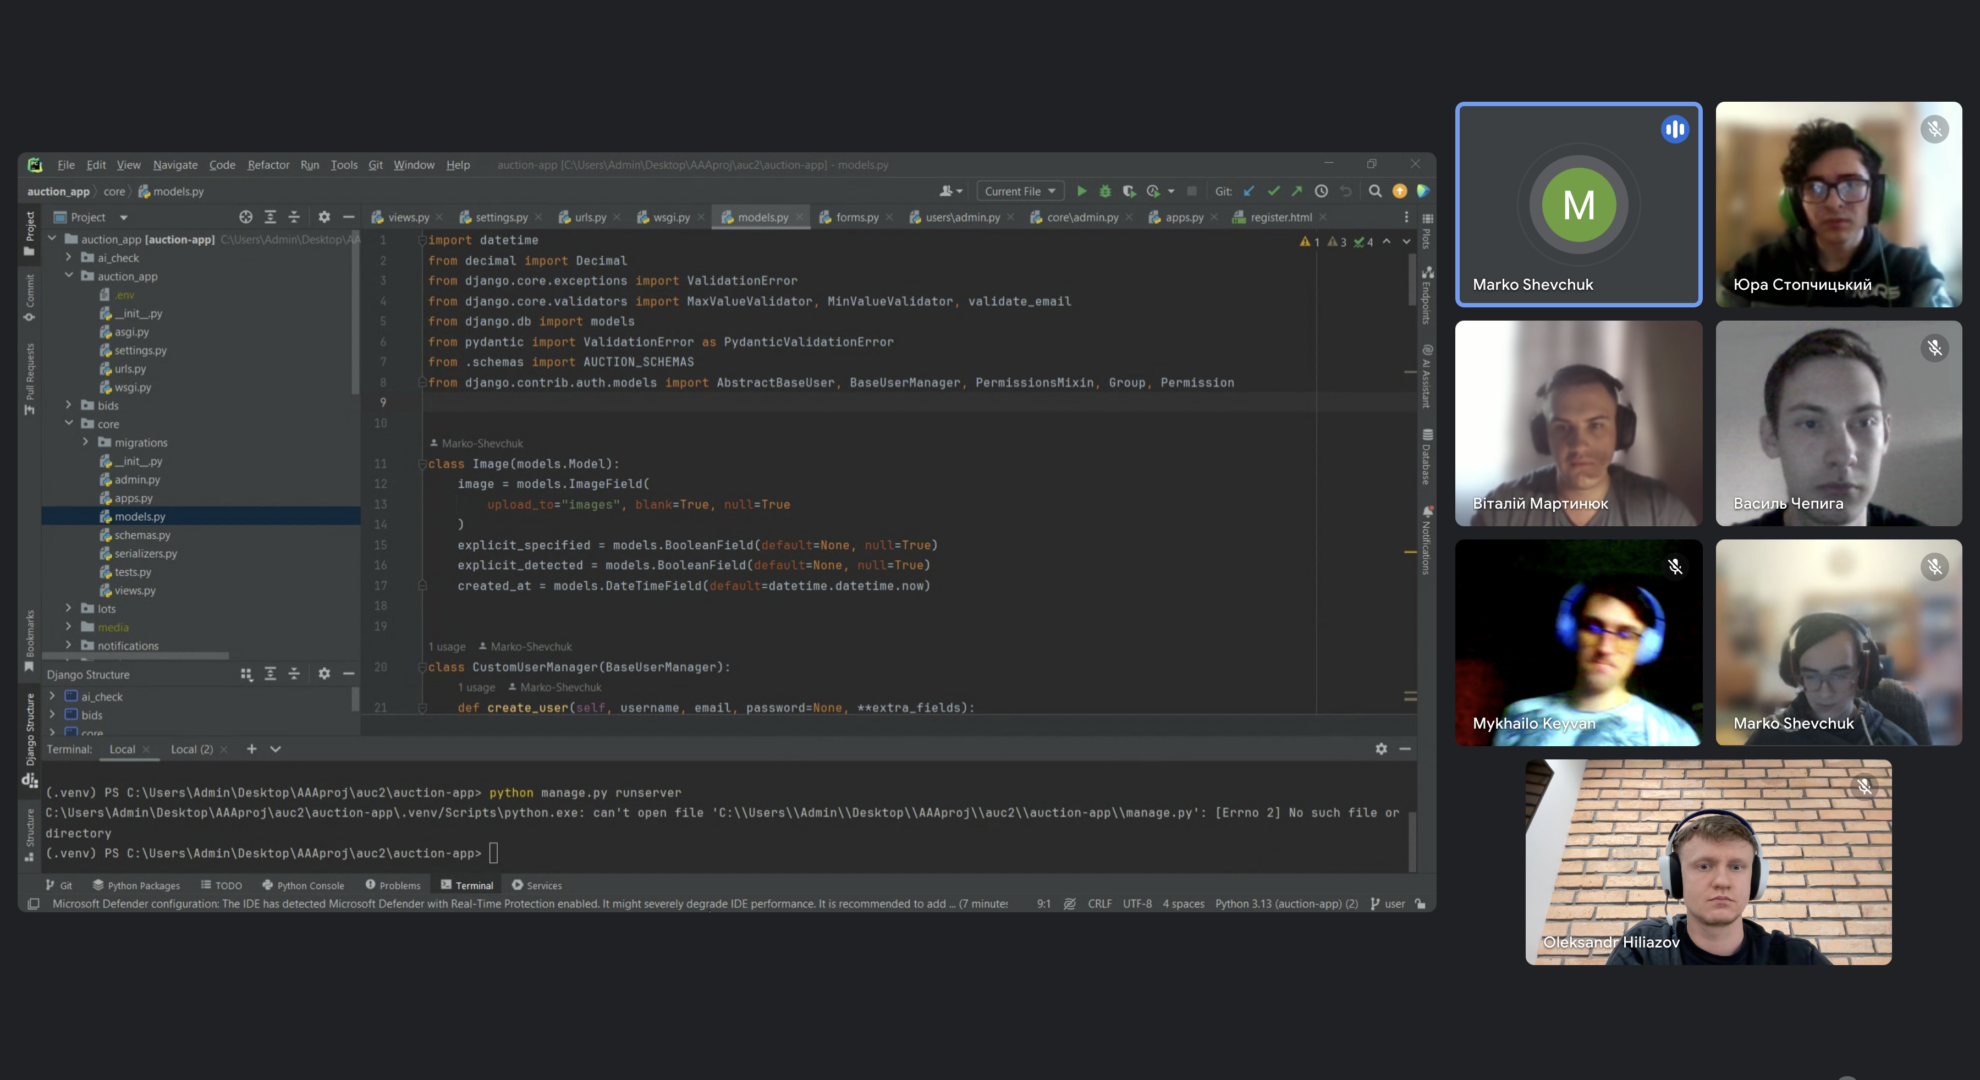1980x1080 pixels.
Task: Open the Search Everywhere magnifier icon
Action: (1376, 190)
